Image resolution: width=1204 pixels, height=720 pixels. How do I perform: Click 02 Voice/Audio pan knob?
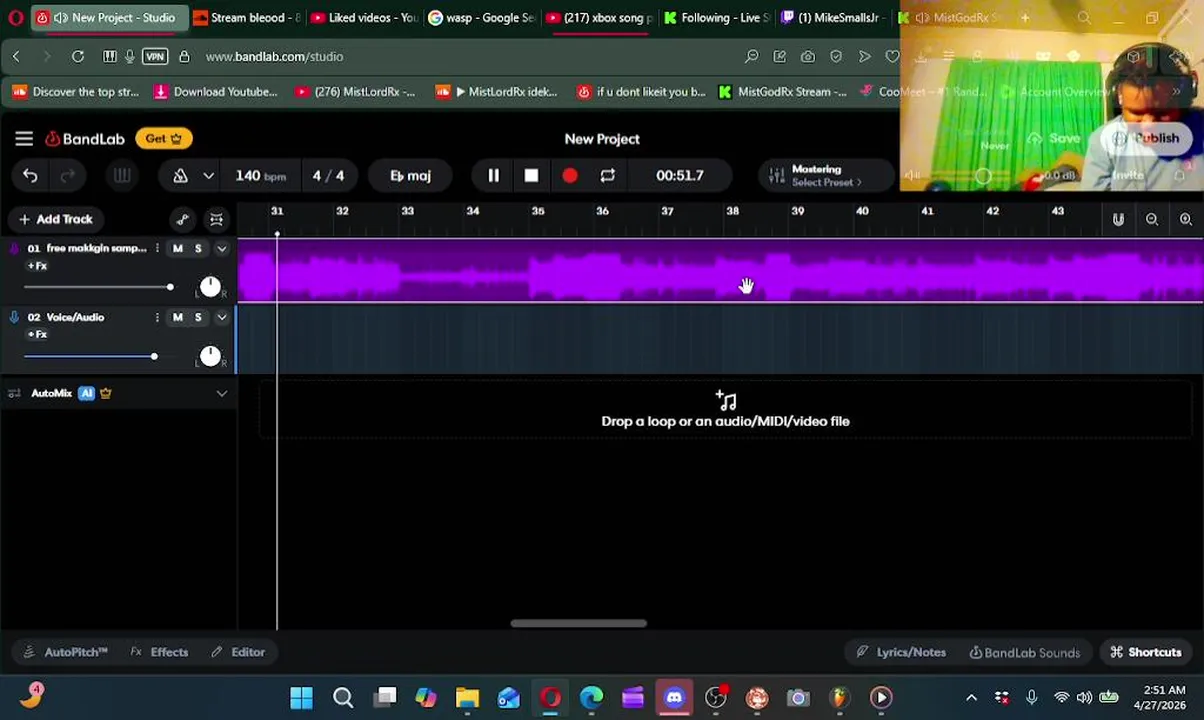(x=210, y=357)
